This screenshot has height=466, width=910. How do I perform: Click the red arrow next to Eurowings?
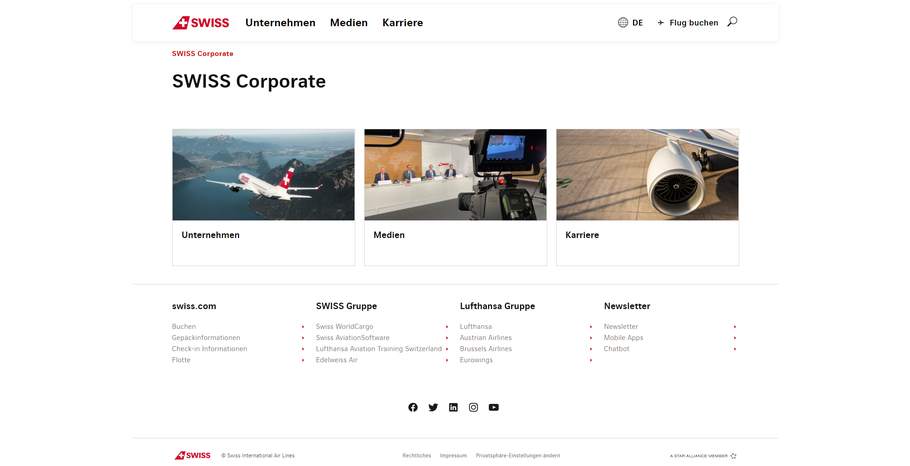[x=591, y=360]
